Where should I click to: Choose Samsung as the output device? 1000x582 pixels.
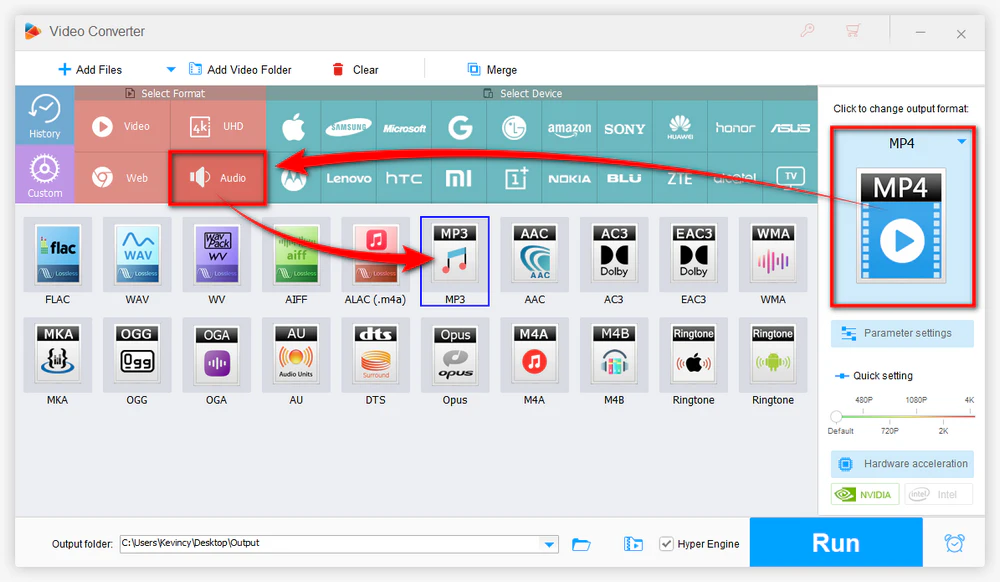tap(348, 128)
